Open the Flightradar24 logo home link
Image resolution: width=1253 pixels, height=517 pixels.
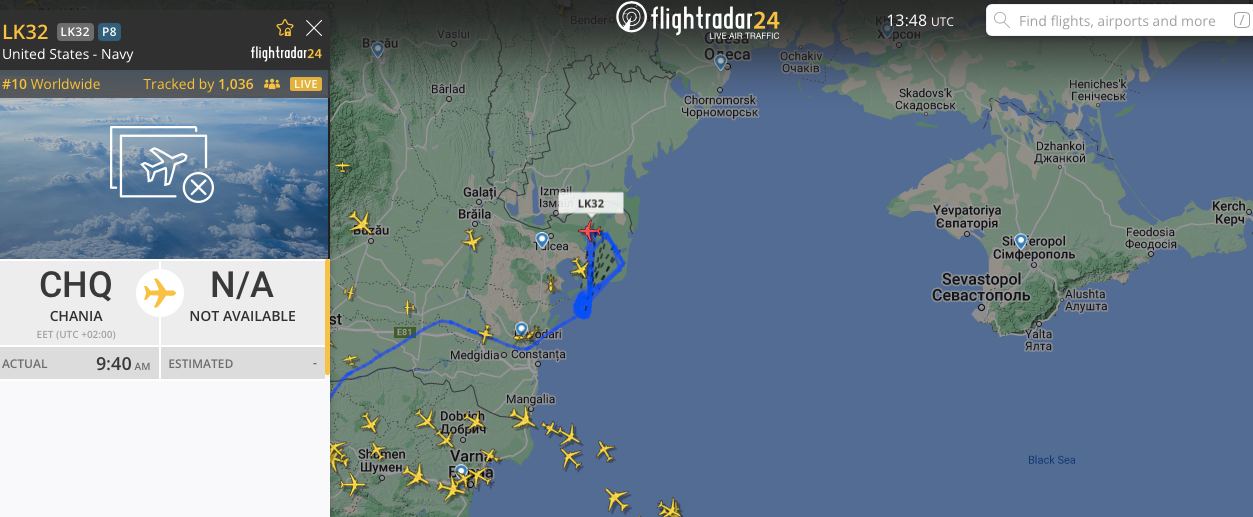point(698,18)
